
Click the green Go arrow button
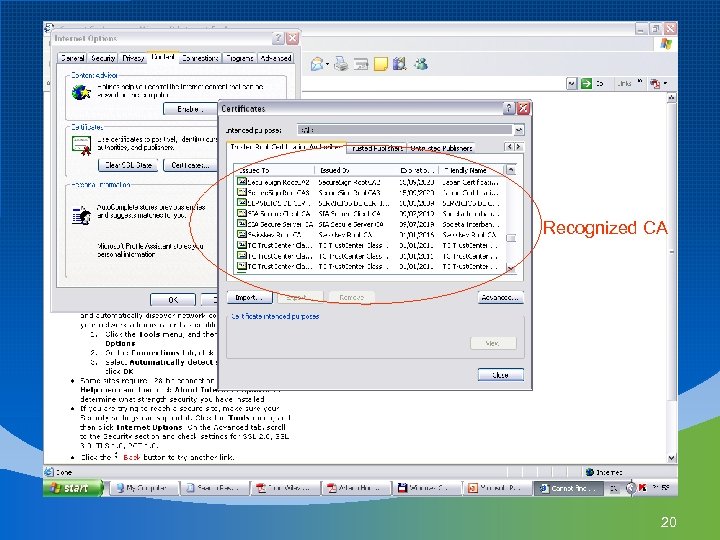click(586, 83)
